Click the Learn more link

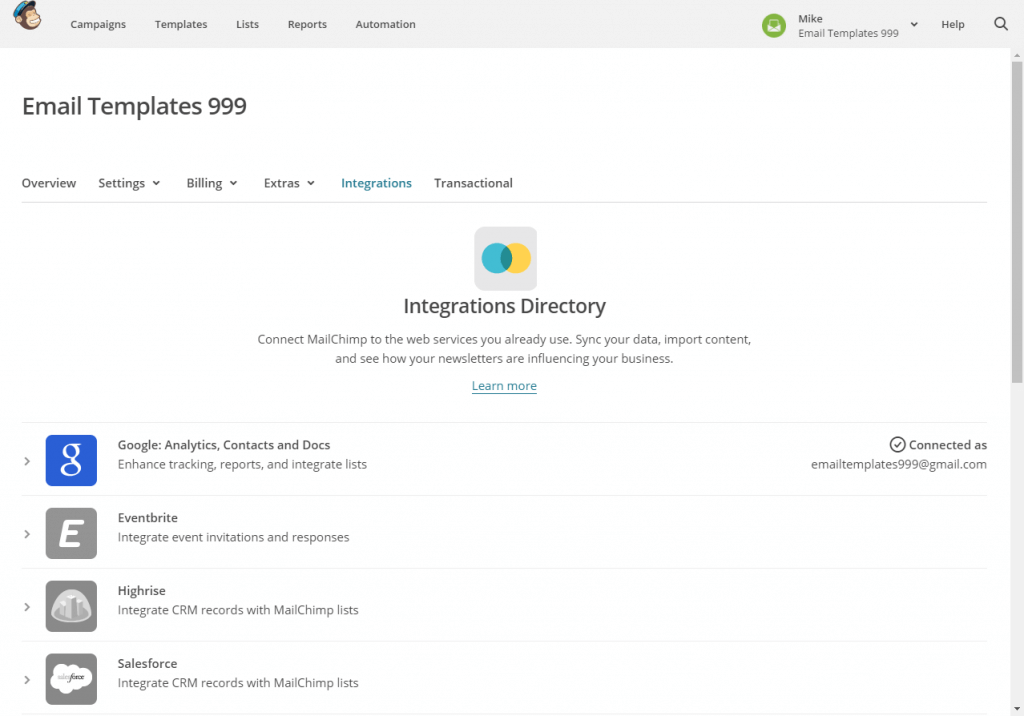point(504,386)
